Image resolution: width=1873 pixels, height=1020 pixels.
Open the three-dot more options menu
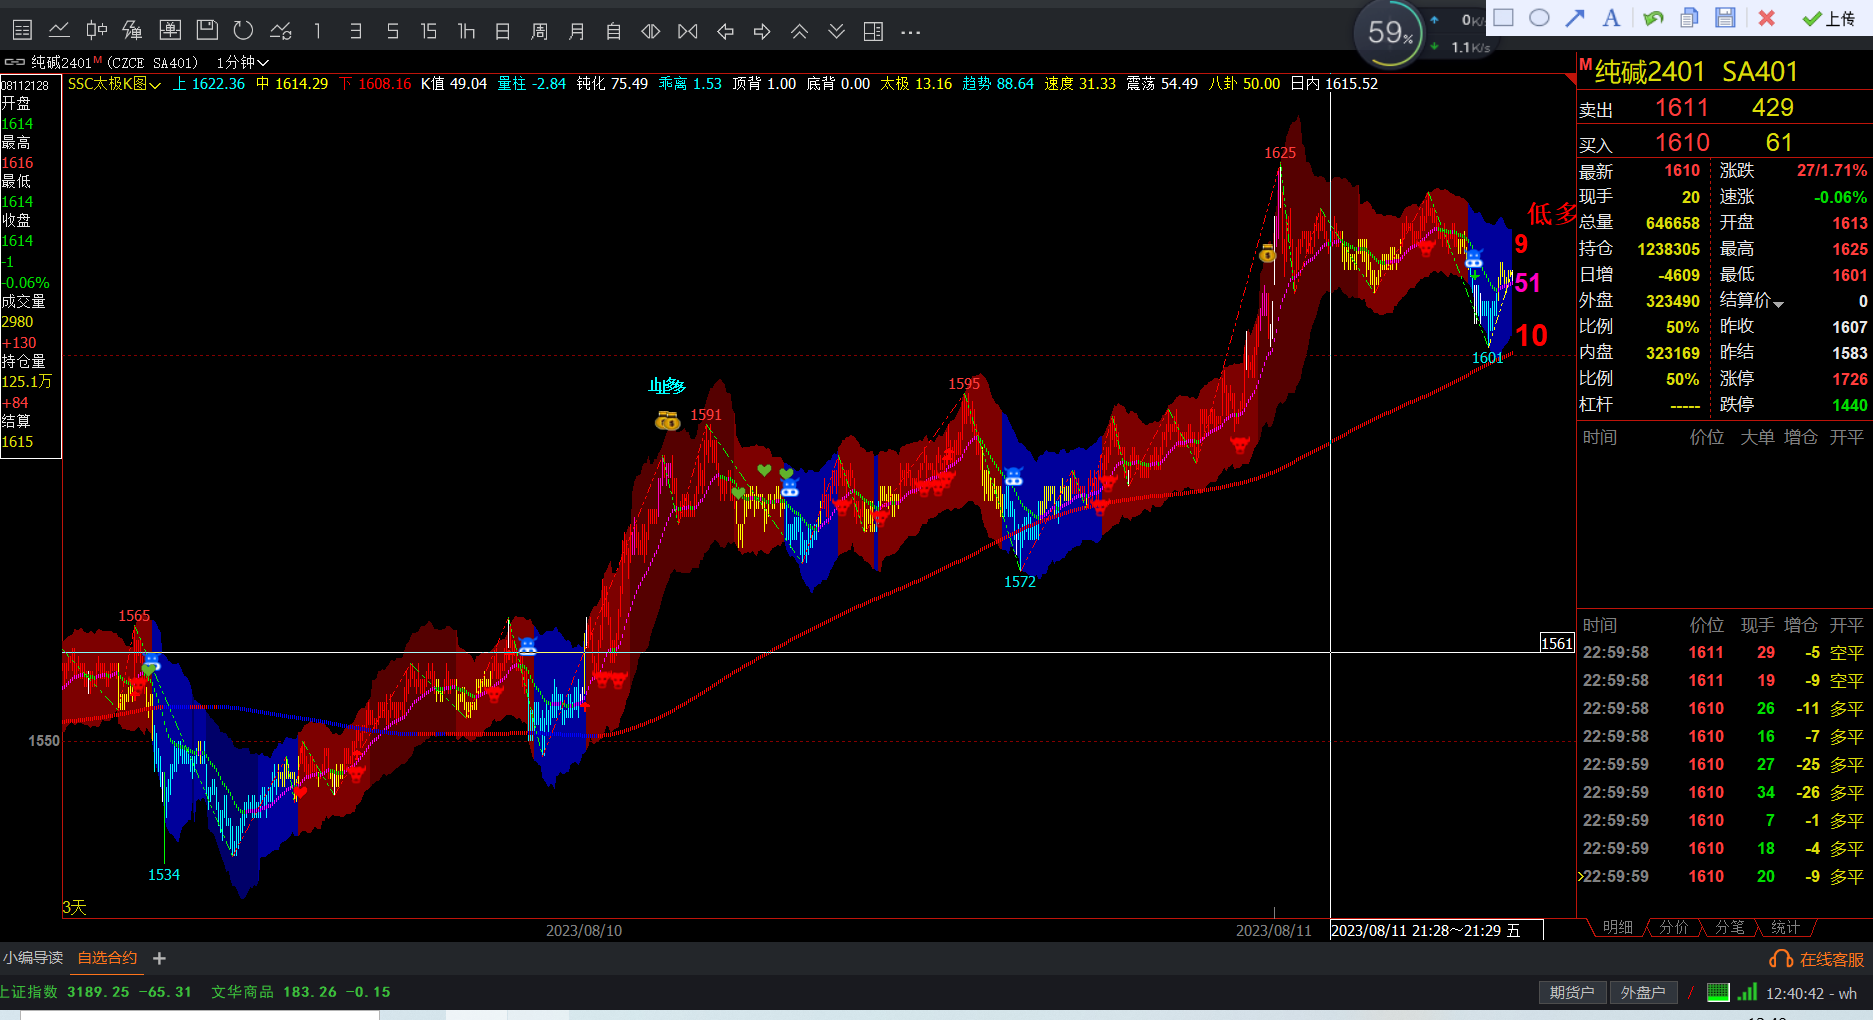[x=910, y=32]
